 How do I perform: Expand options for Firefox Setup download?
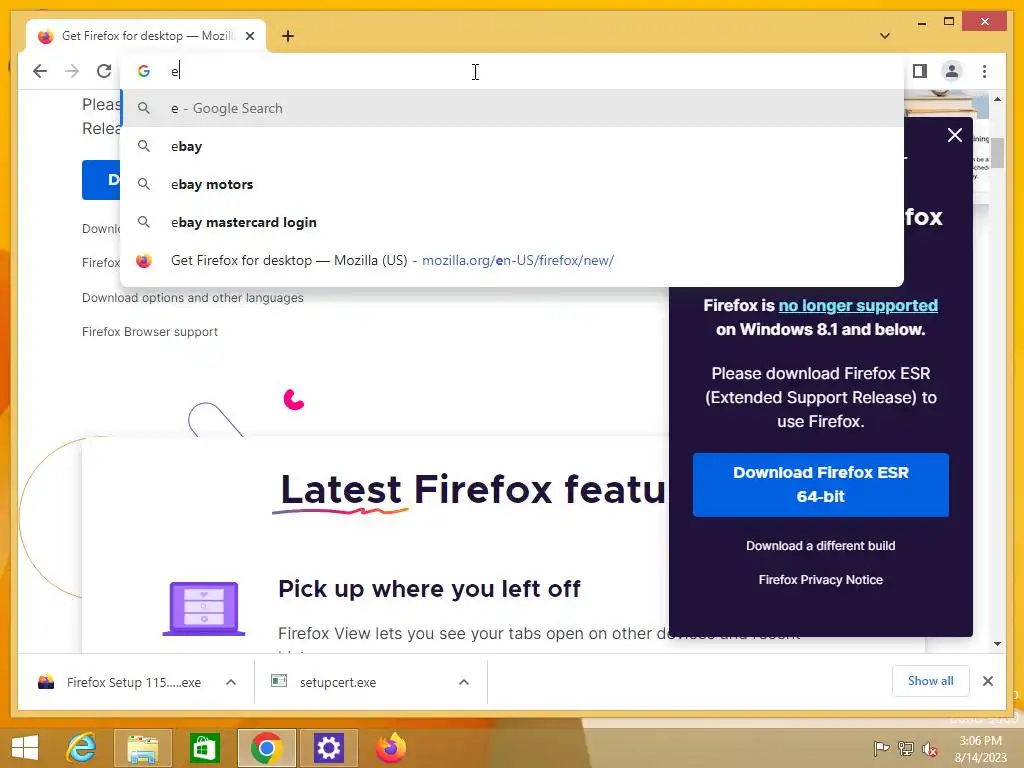point(231,682)
